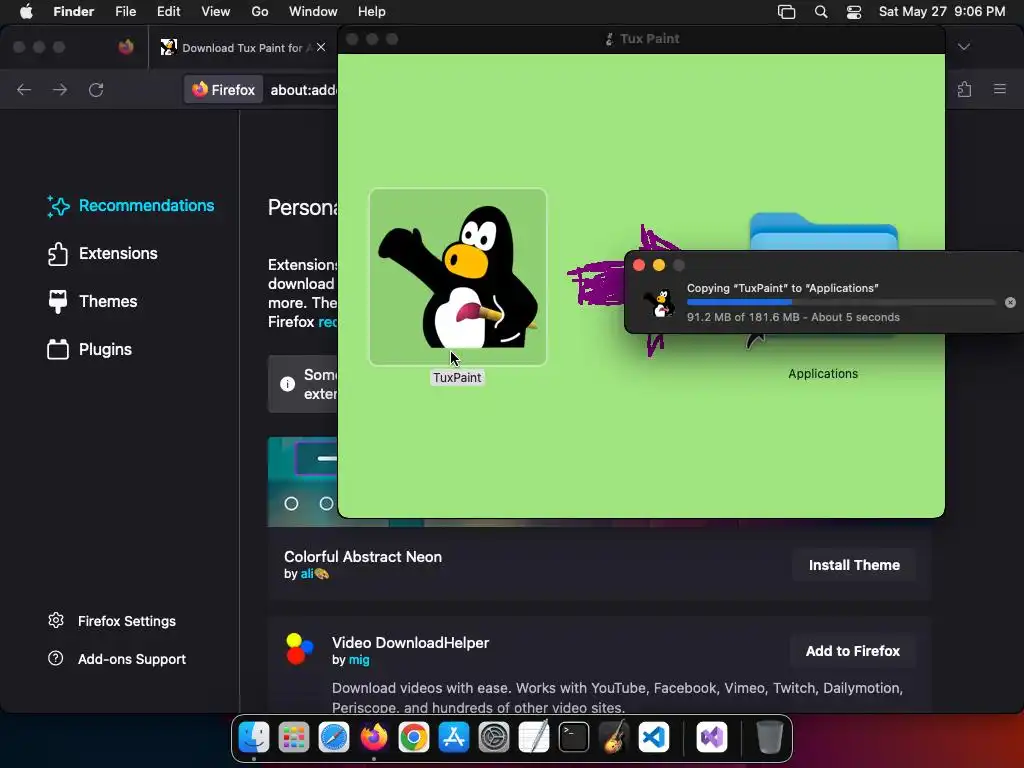1024x768 pixels.
Task: Click the Colorful Abstract Neon theme preview
Action: [x=302, y=482]
